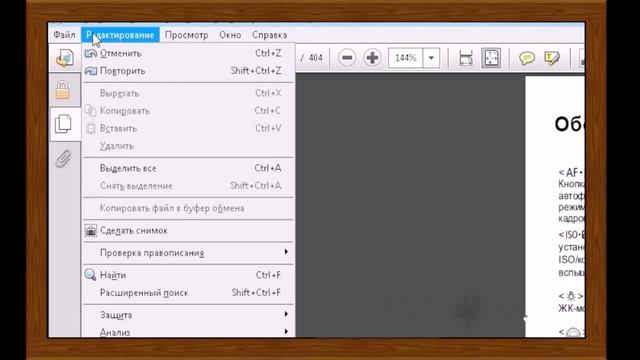The image size is (640, 360).
Task: Choose Отменить from the edit menu
Action: pos(189,53)
